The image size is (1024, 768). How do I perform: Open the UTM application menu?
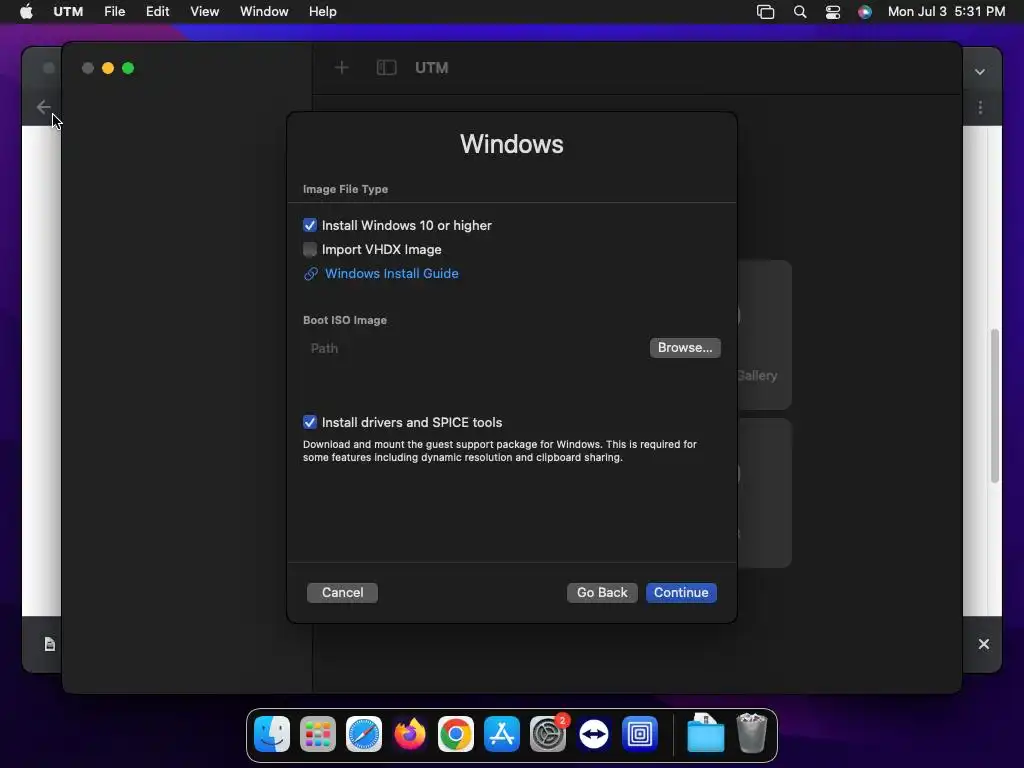(x=68, y=12)
